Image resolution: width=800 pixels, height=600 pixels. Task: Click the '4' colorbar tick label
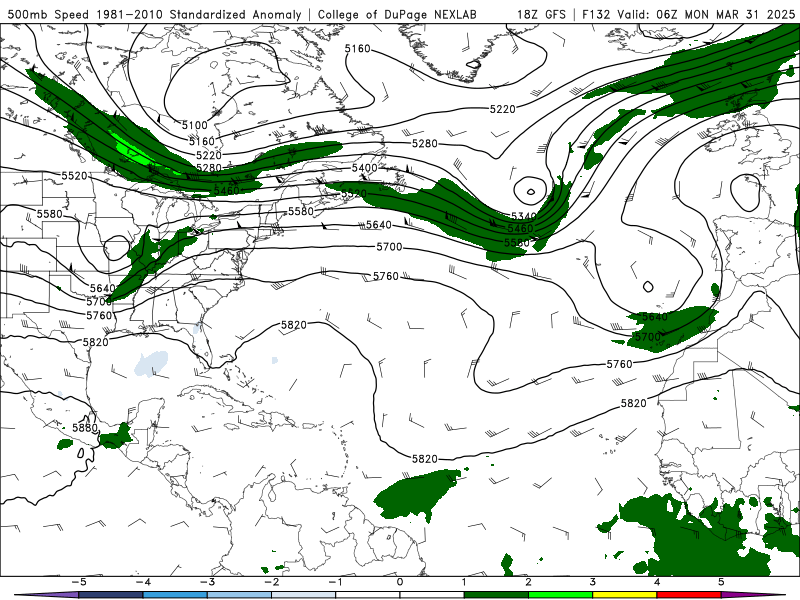(657, 582)
